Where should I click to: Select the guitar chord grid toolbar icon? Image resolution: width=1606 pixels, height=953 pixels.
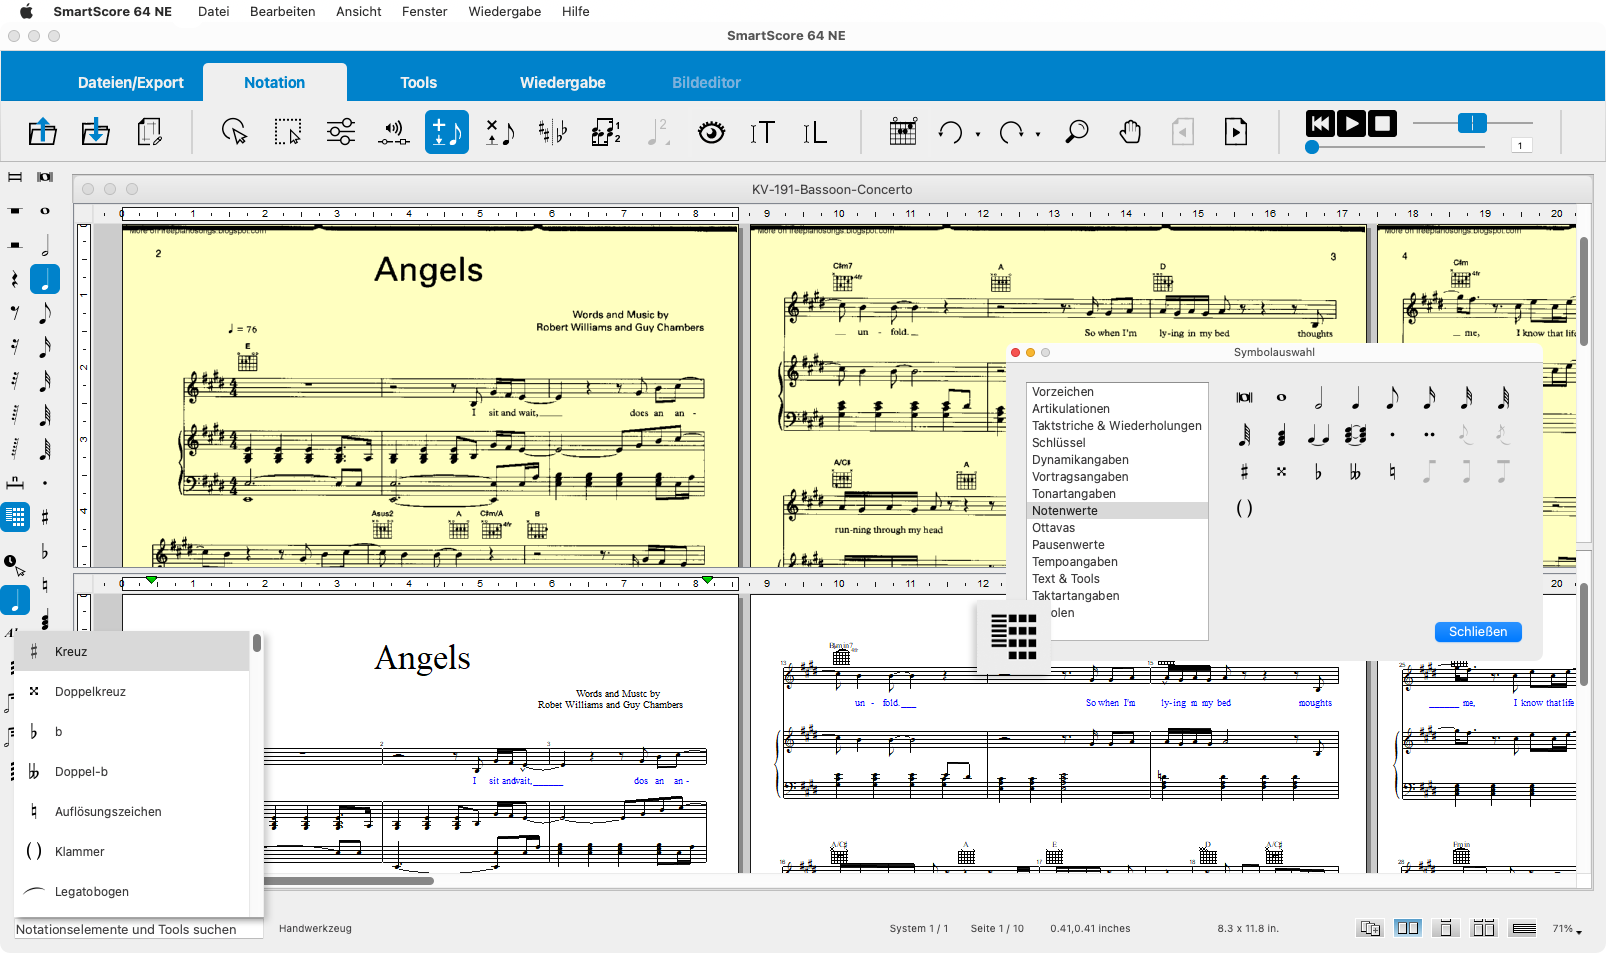[x=902, y=132]
